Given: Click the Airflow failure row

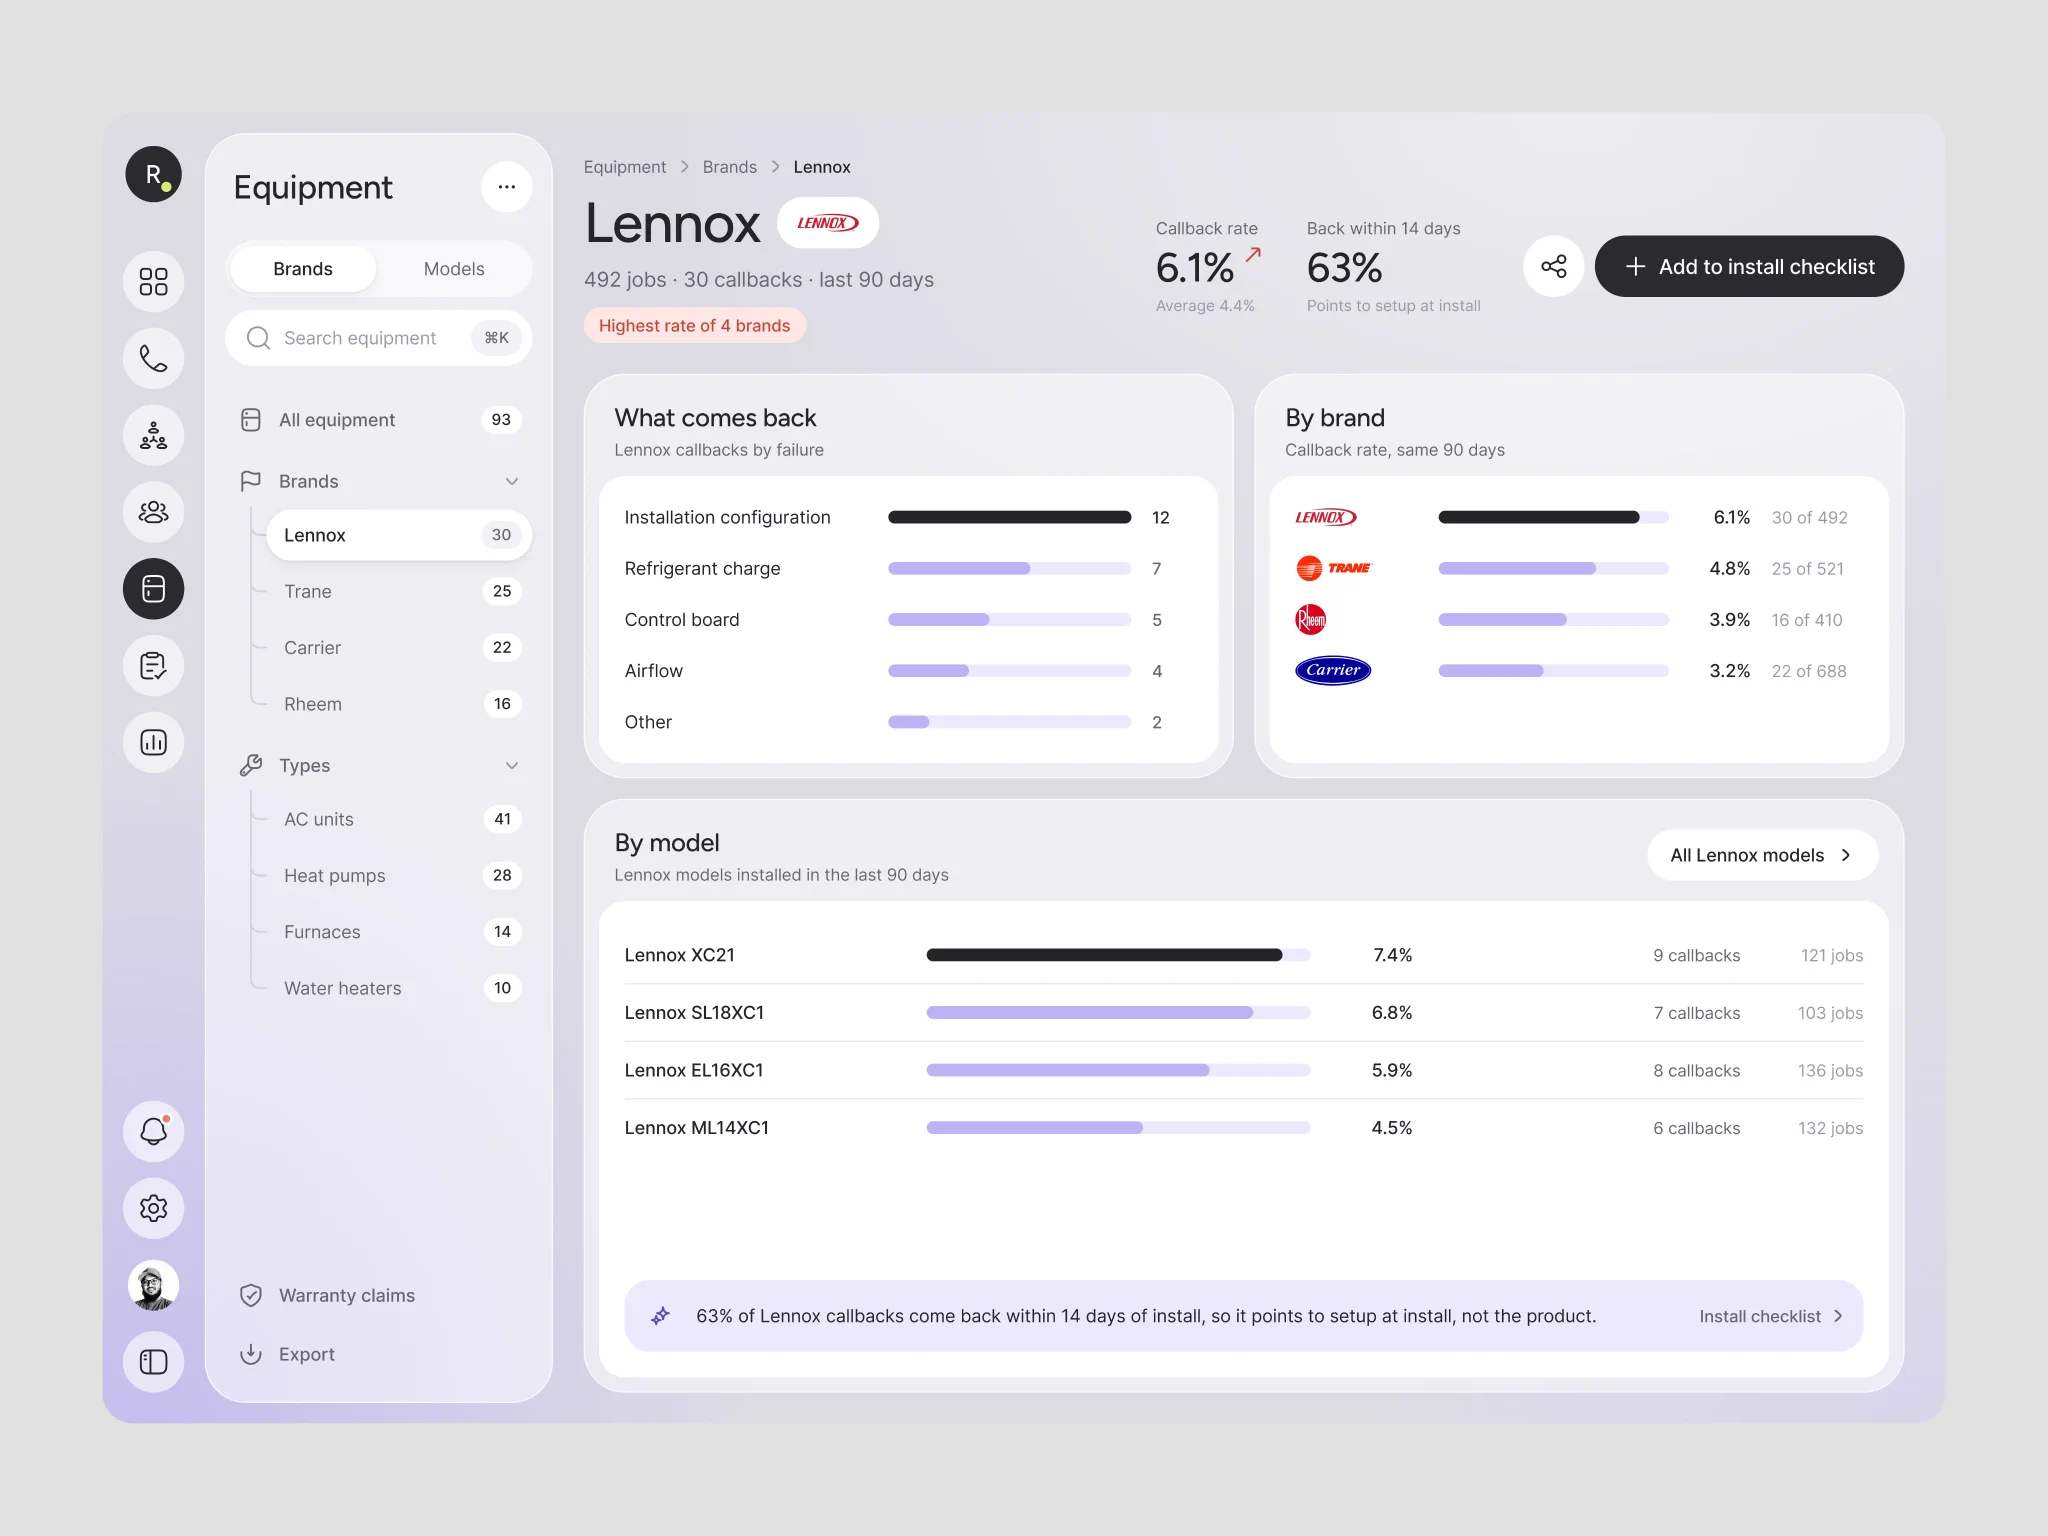Looking at the screenshot, I should pos(908,671).
